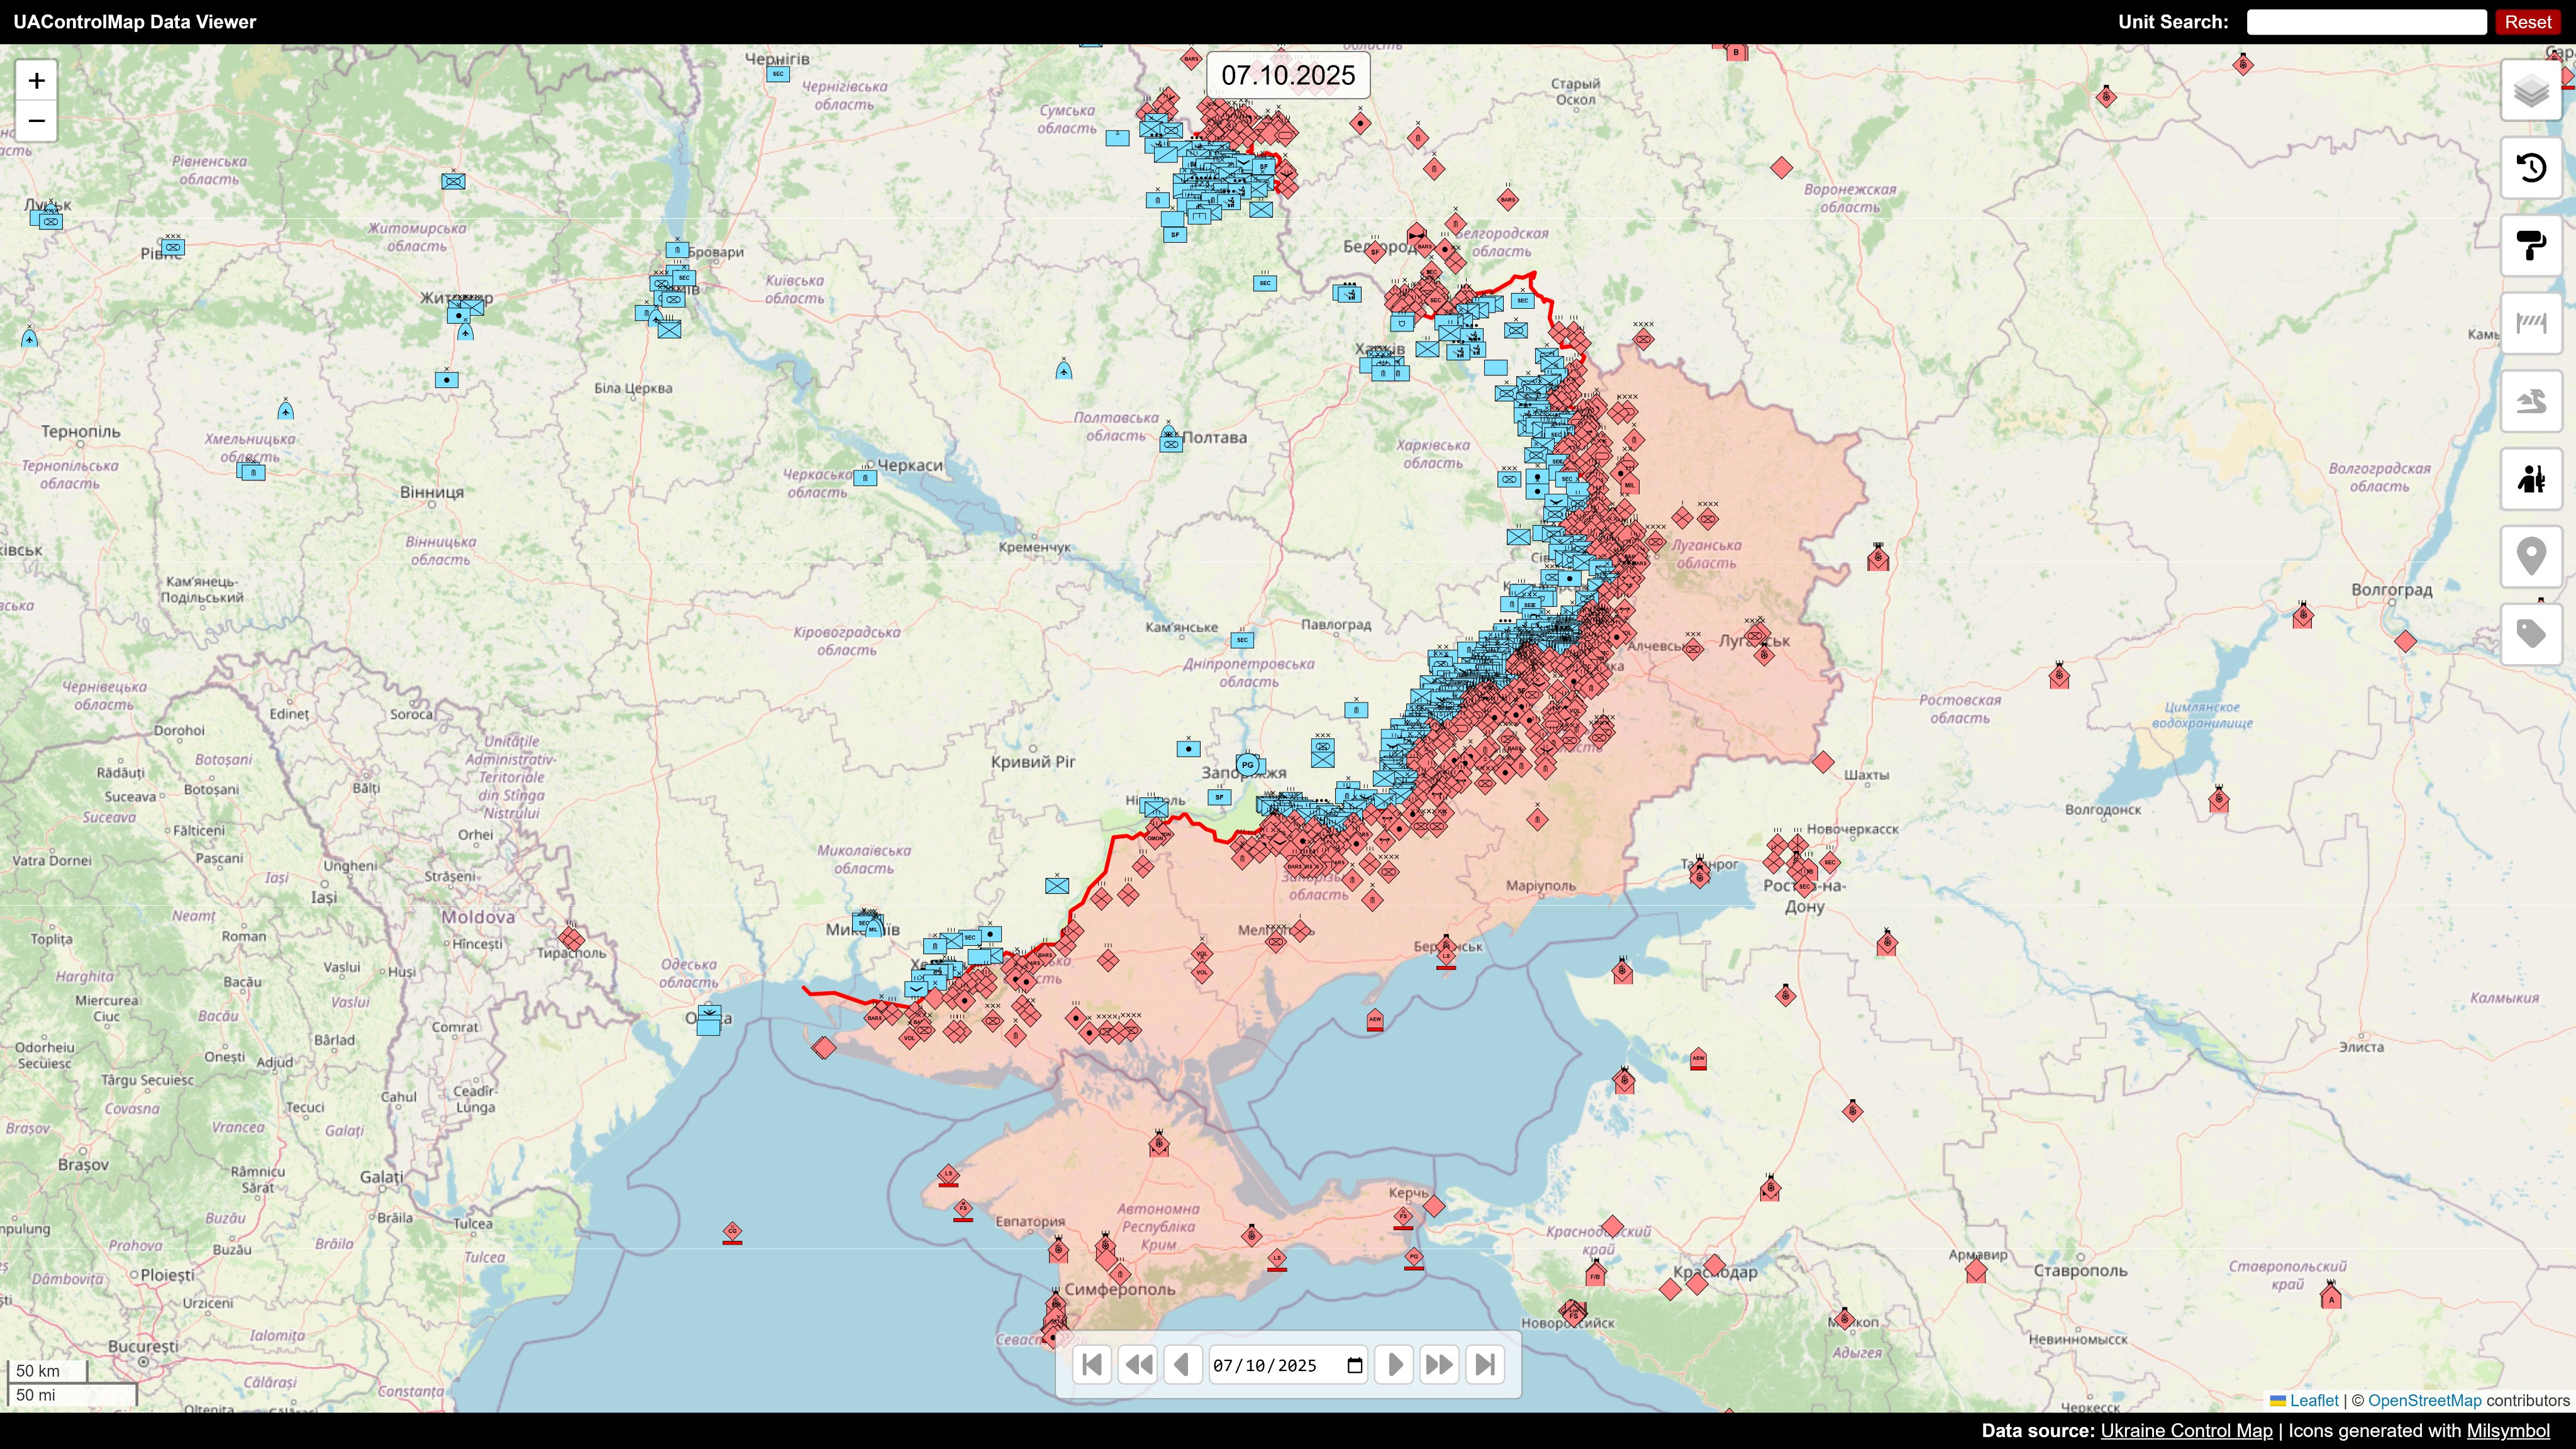Rewind fast with double-left arrows
The image size is (2576, 1449).
[x=1138, y=1365]
